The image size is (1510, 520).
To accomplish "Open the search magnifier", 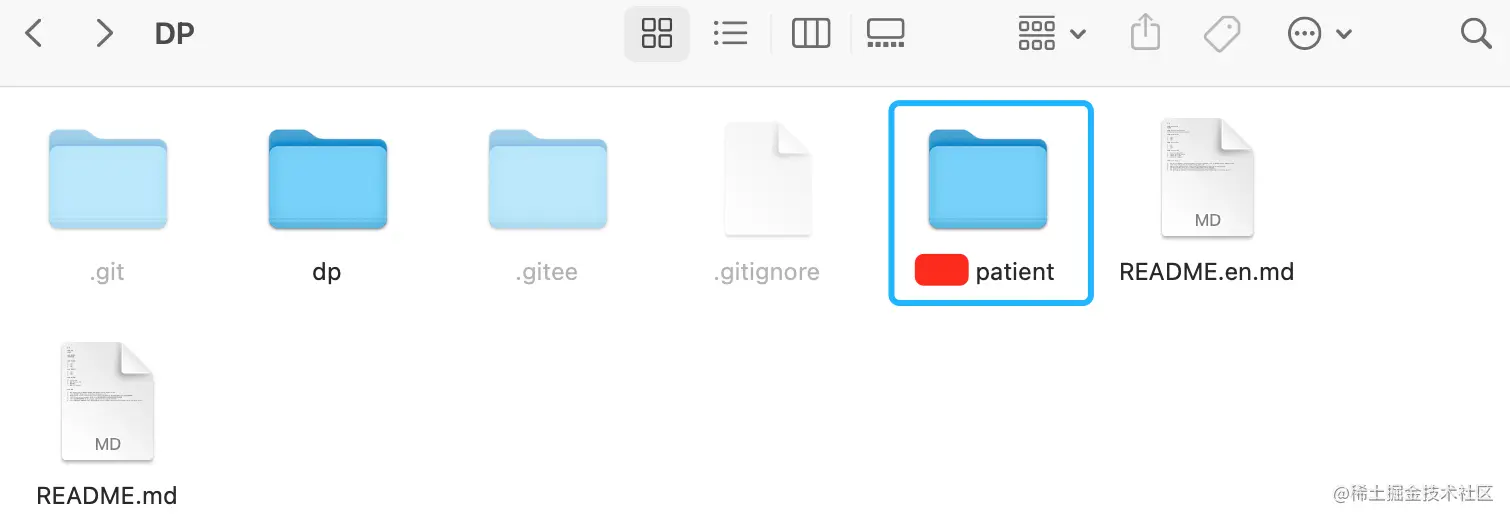I will pos(1476,34).
